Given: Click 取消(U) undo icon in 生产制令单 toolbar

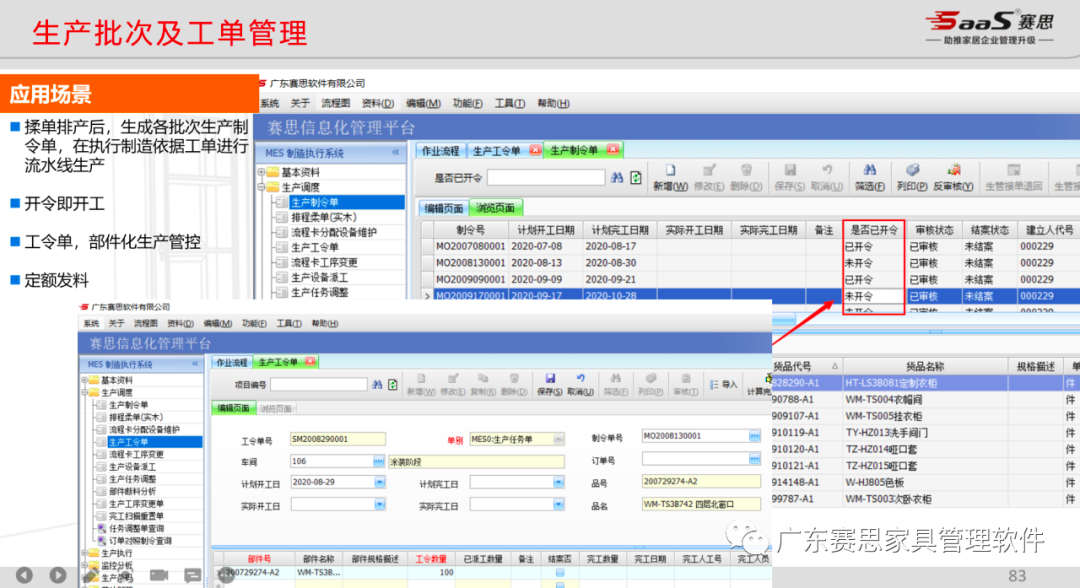Looking at the screenshot, I should click(x=827, y=170).
